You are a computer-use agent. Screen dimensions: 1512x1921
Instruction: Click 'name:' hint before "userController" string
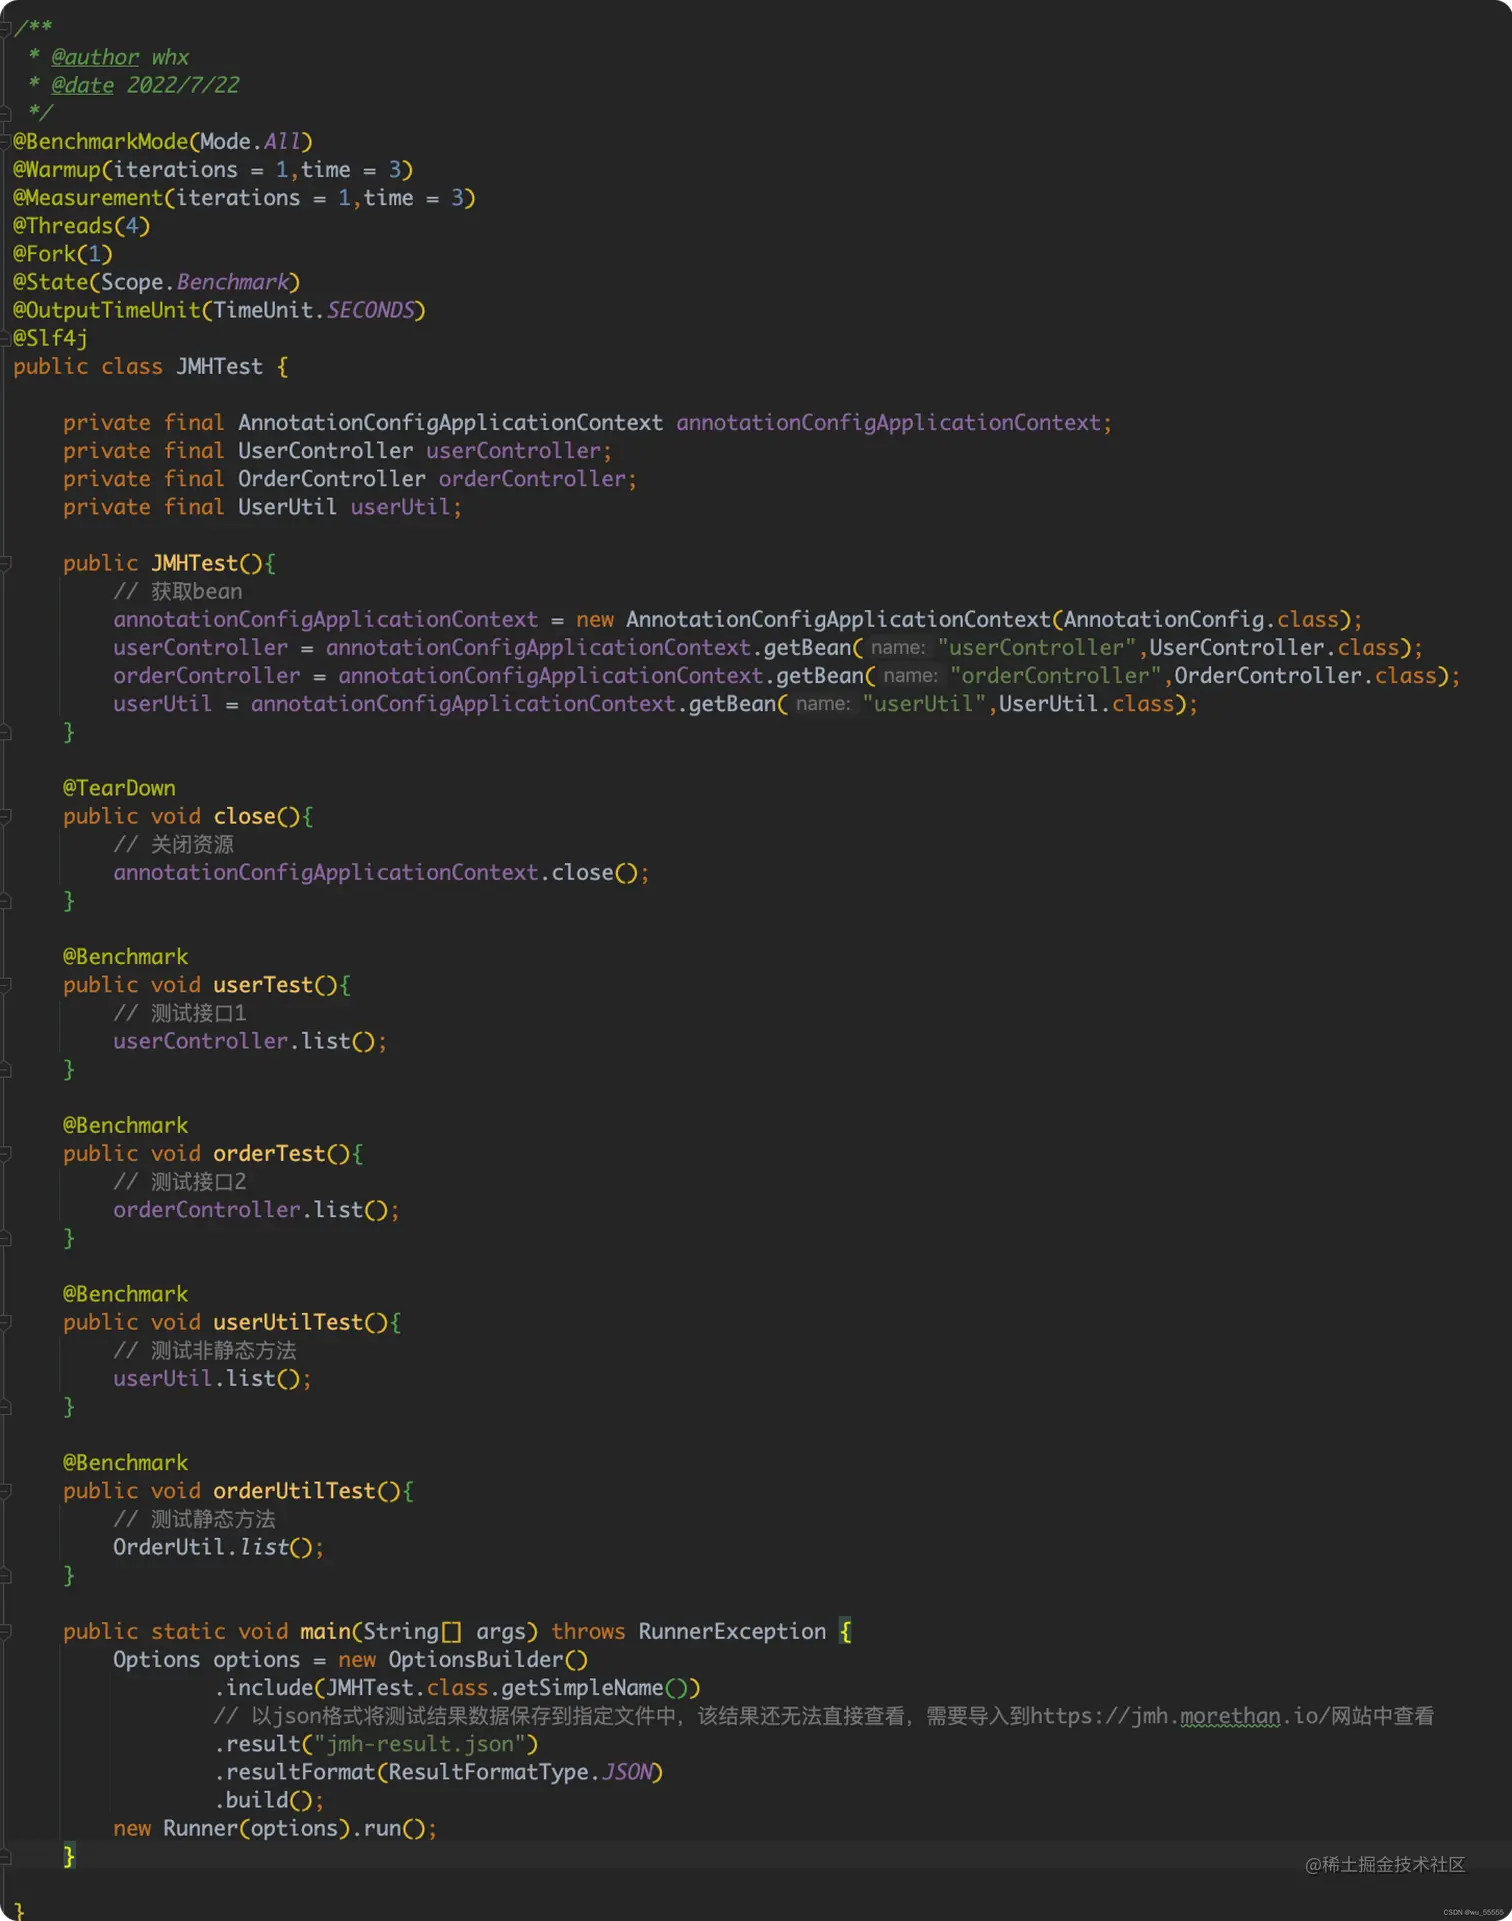897,647
